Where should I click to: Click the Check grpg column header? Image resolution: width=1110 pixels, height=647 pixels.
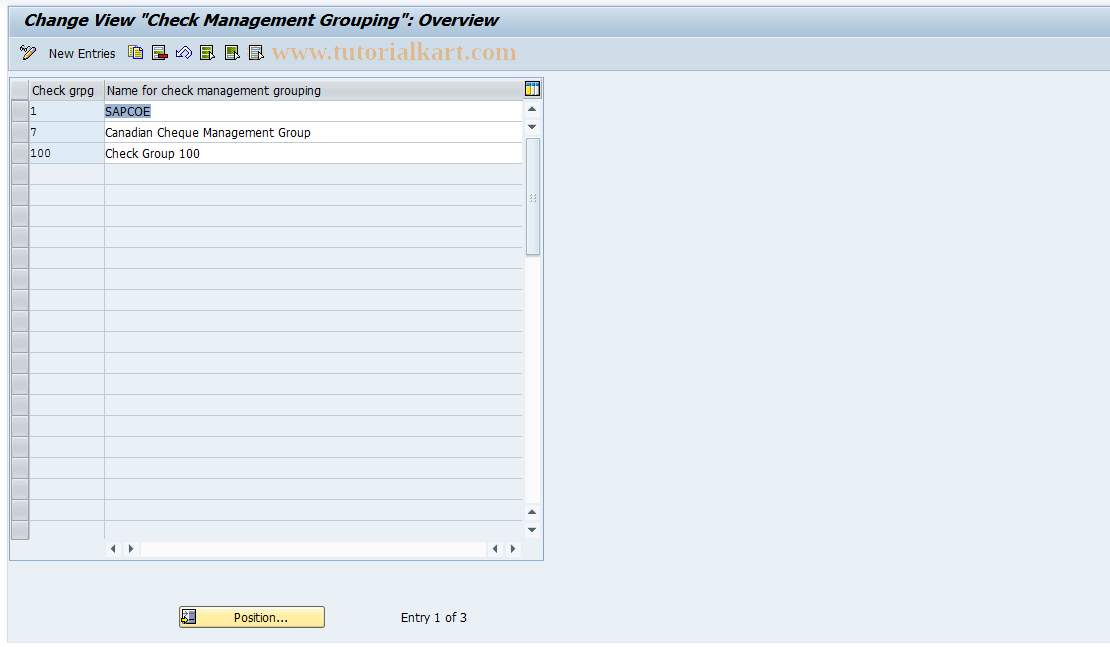tap(67, 90)
